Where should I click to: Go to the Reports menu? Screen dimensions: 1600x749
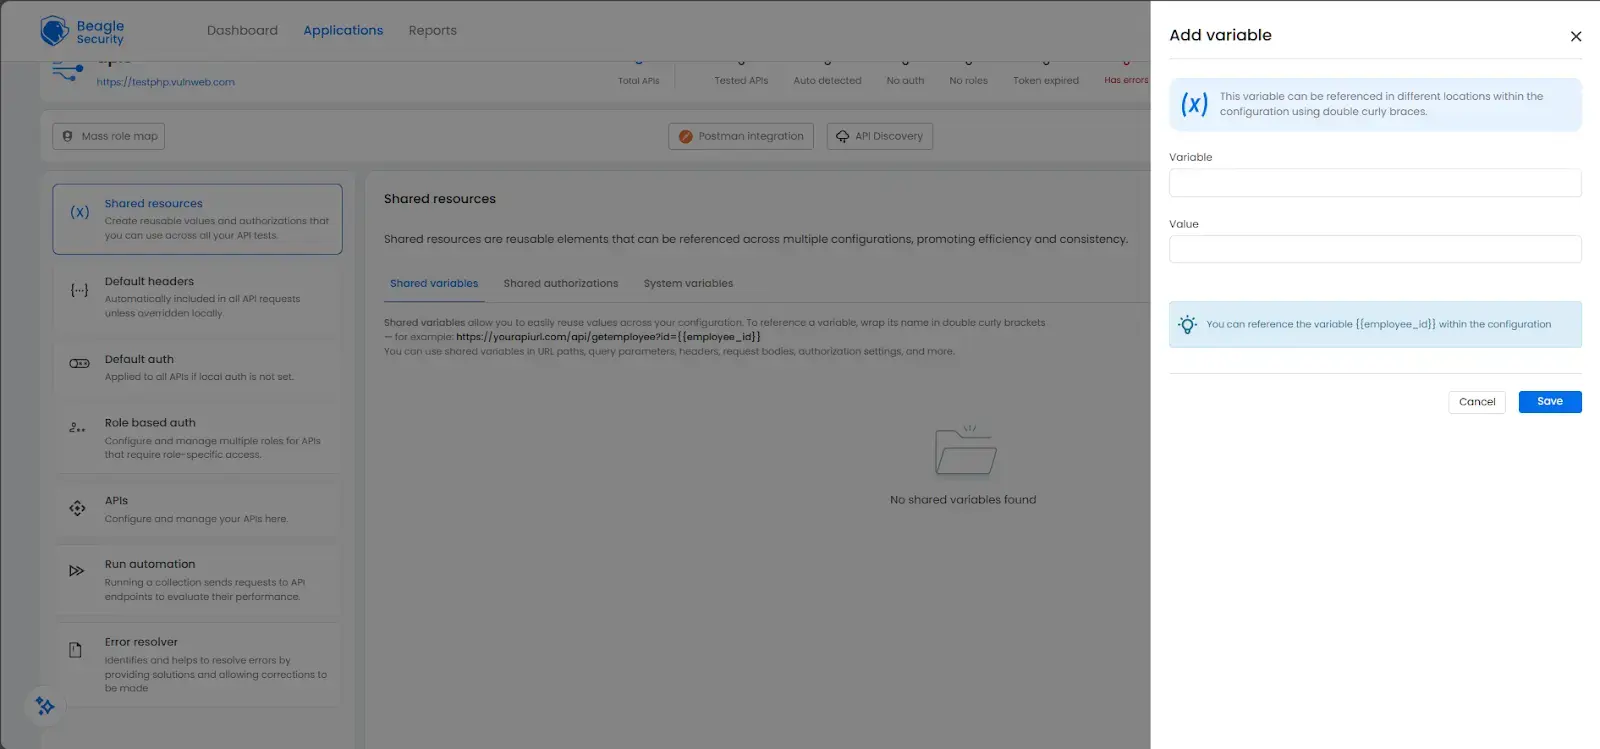tap(432, 31)
